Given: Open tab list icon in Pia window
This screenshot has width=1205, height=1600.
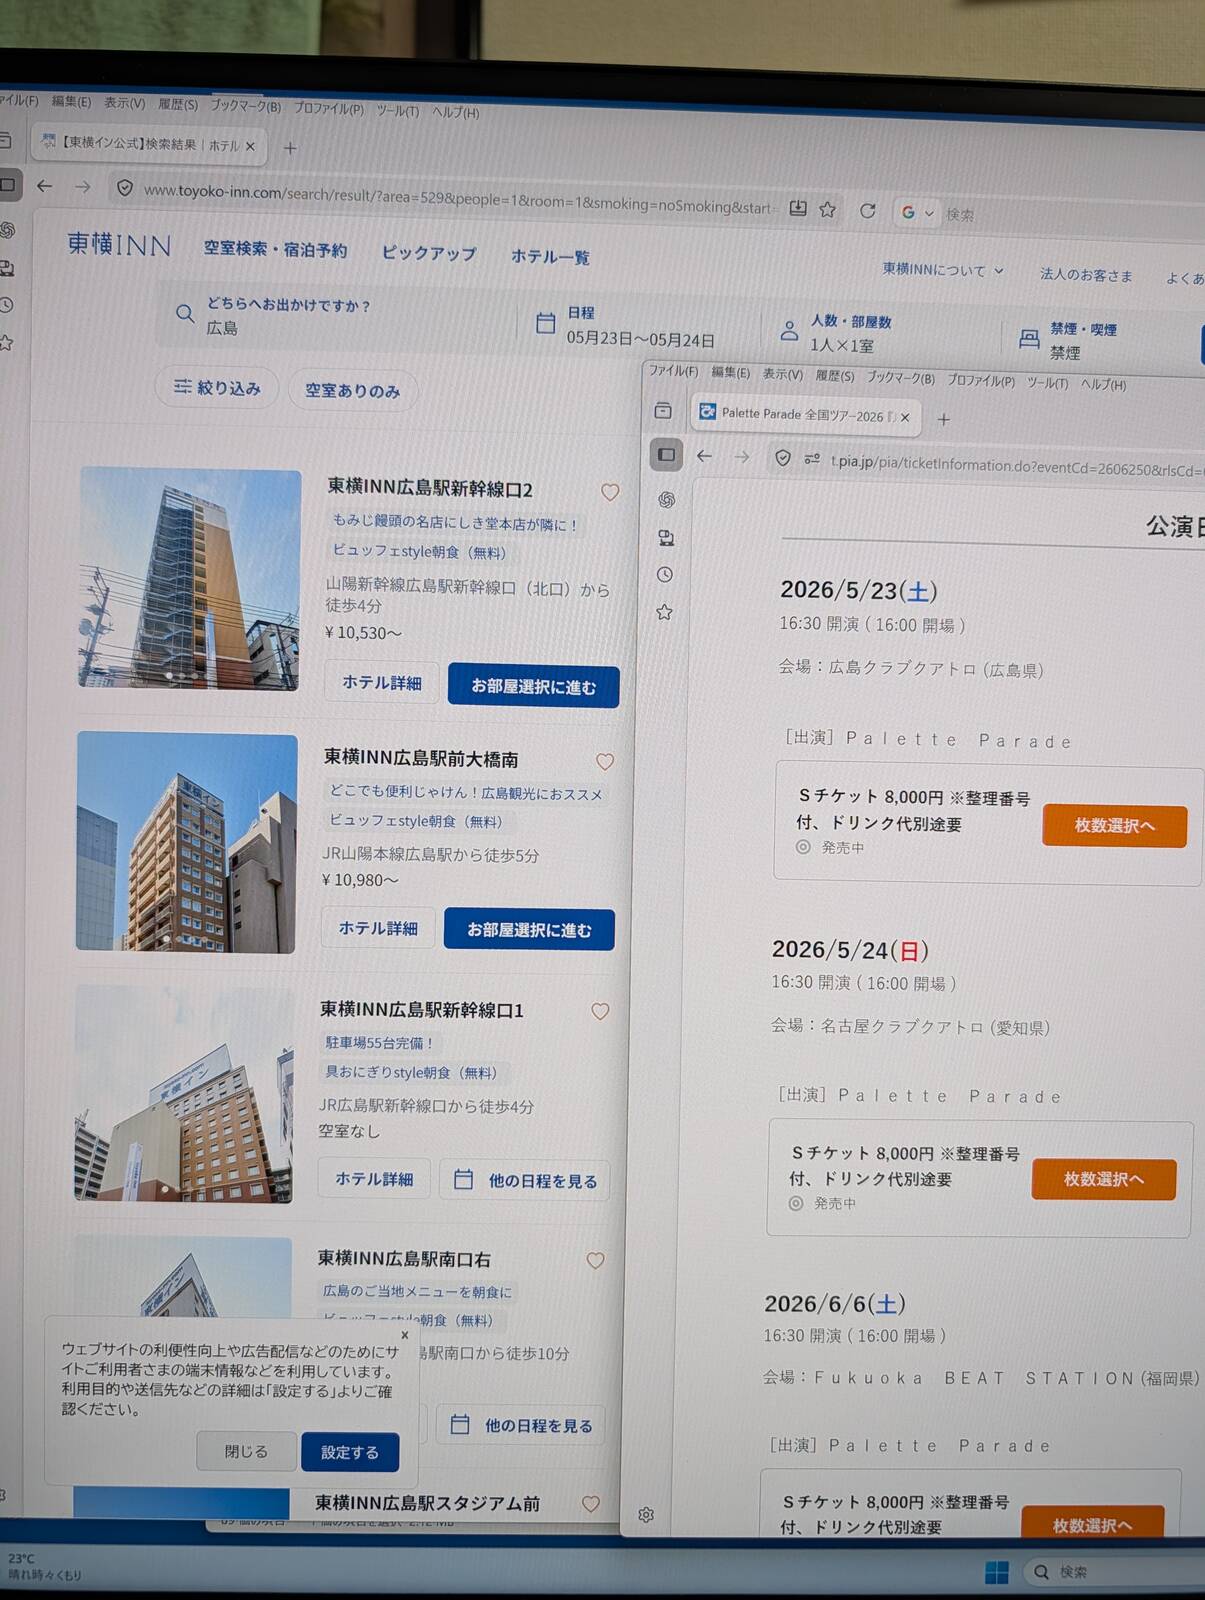Looking at the screenshot, I should (x=663, y=411).
